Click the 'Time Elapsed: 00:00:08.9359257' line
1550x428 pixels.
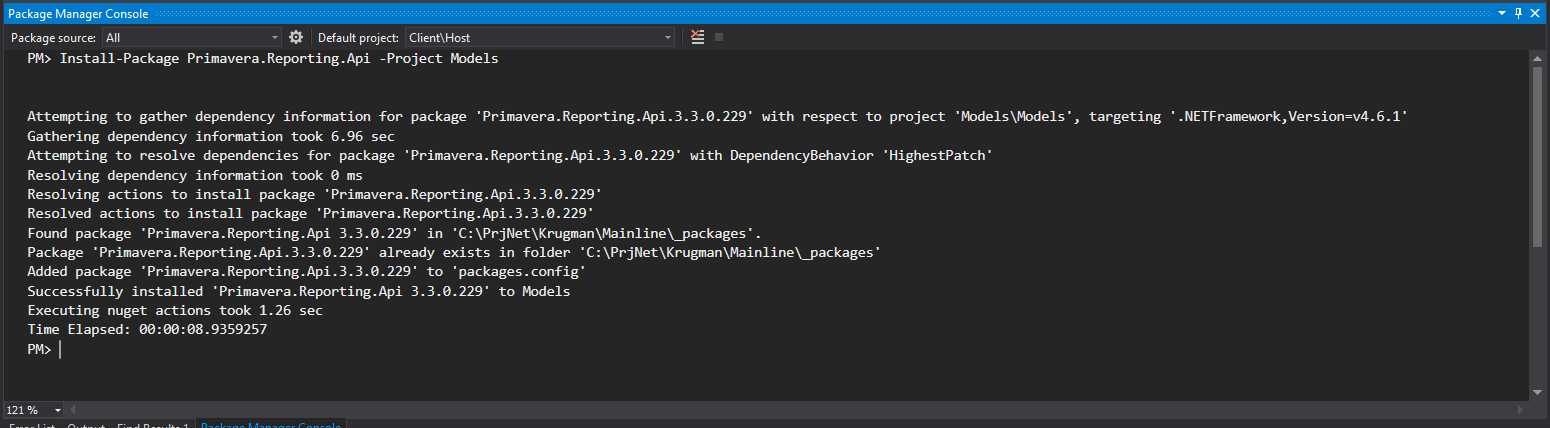click(x=147, y=329)
